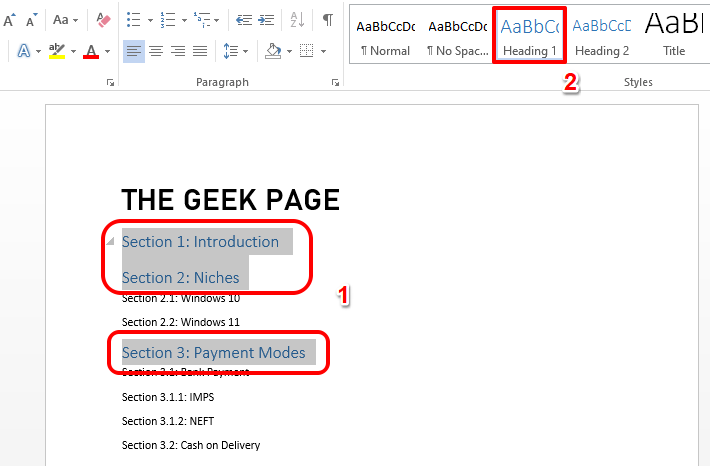
Task: Open multilevel list dropdown arrow
Action: coord(217,21)
